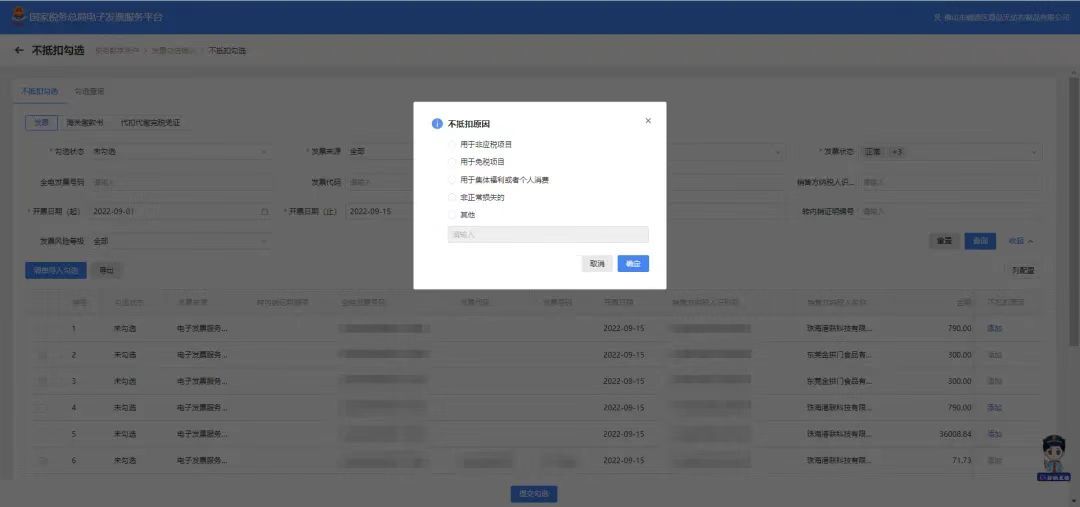Image resolution: width=1080 pixels, height=507 pixels.
Task: Click the back arrow next to 不抵扣勾选
Action: [x=19, y=50]
